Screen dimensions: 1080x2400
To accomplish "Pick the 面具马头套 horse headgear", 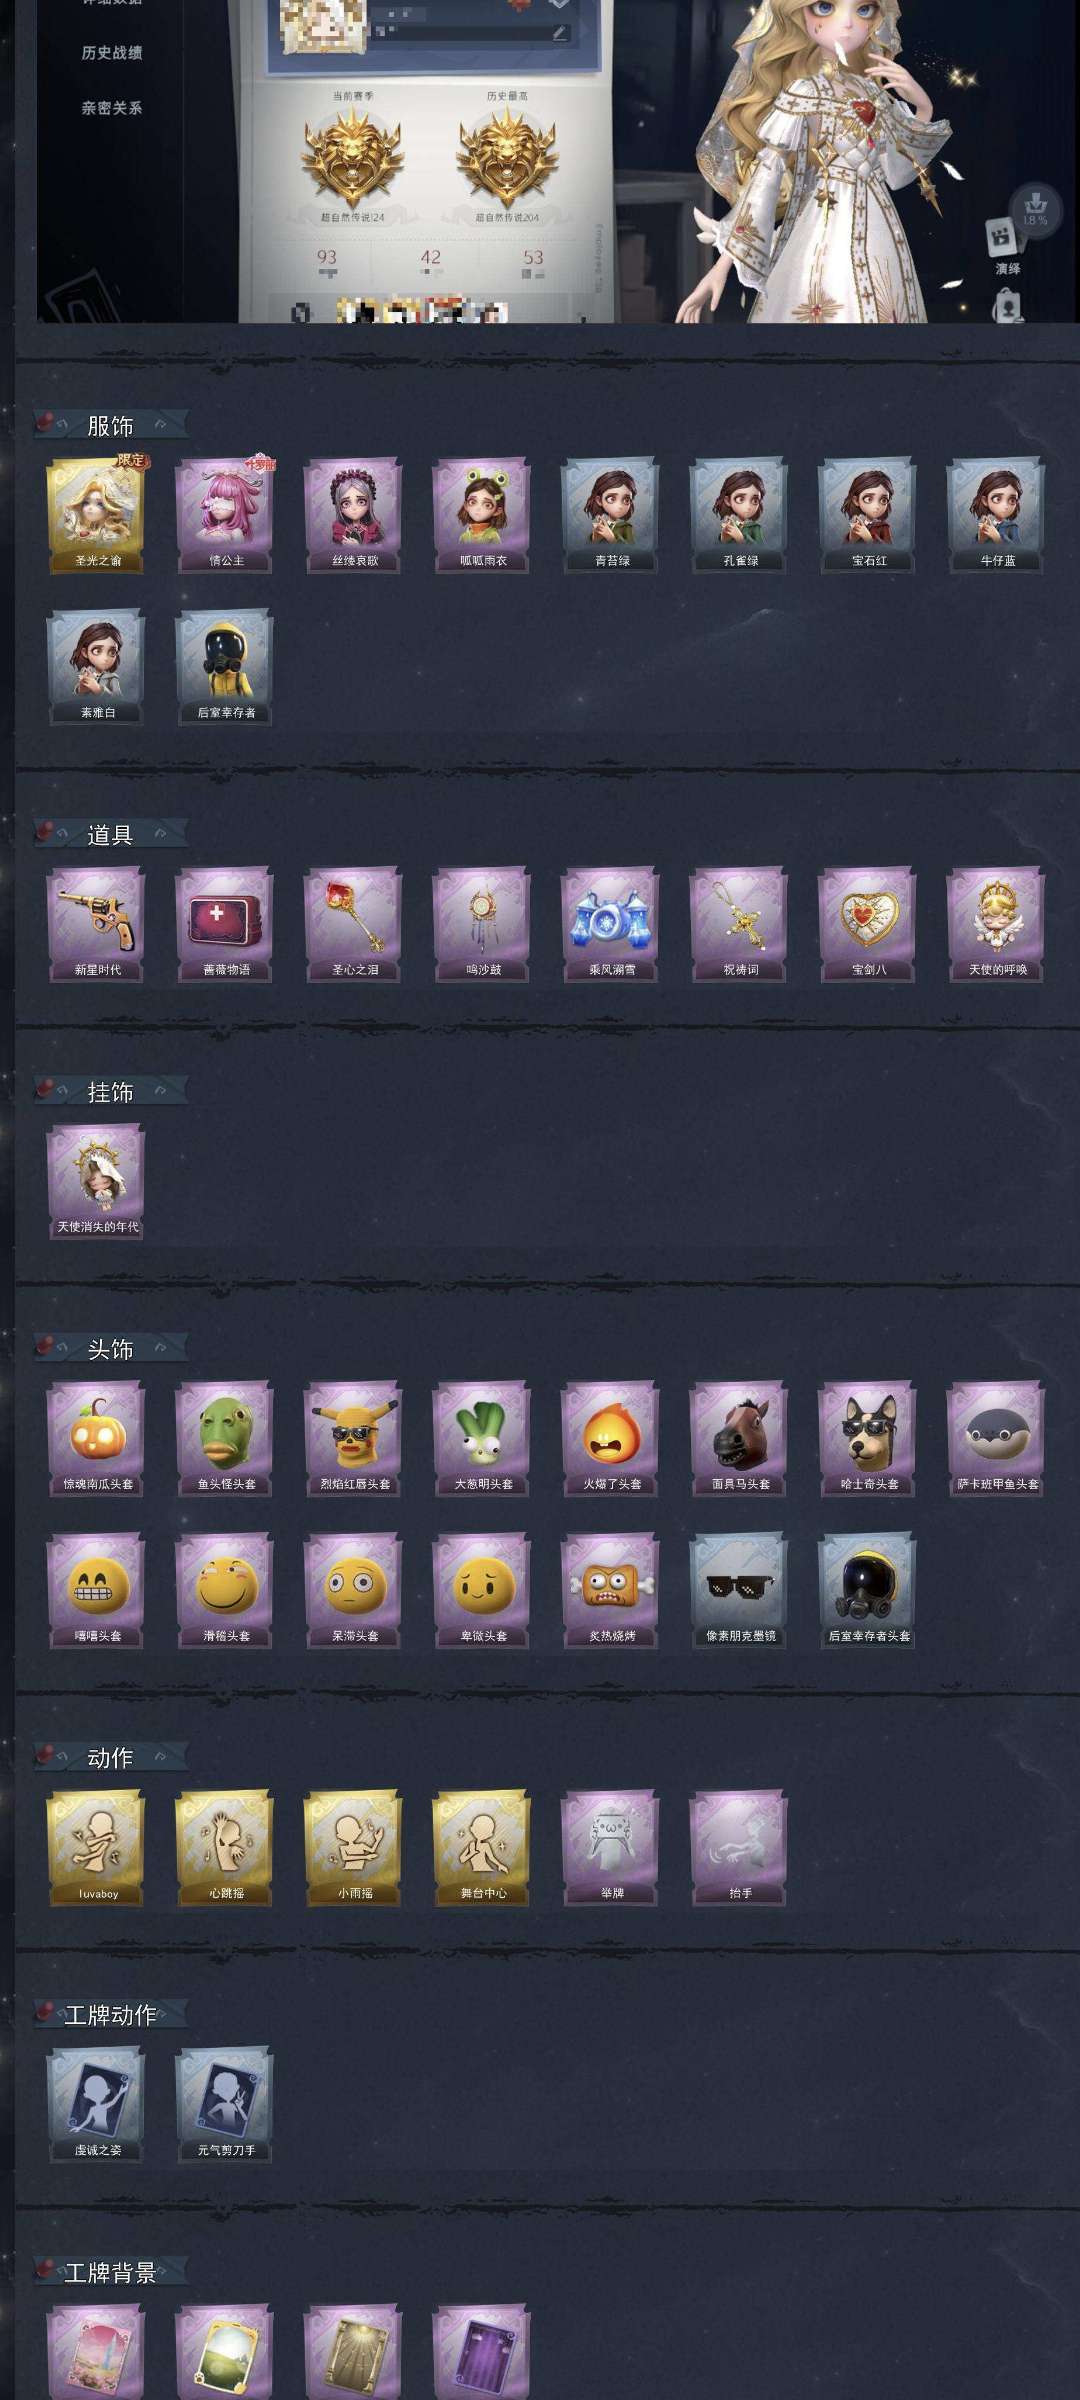I will tap(739, 1437).
